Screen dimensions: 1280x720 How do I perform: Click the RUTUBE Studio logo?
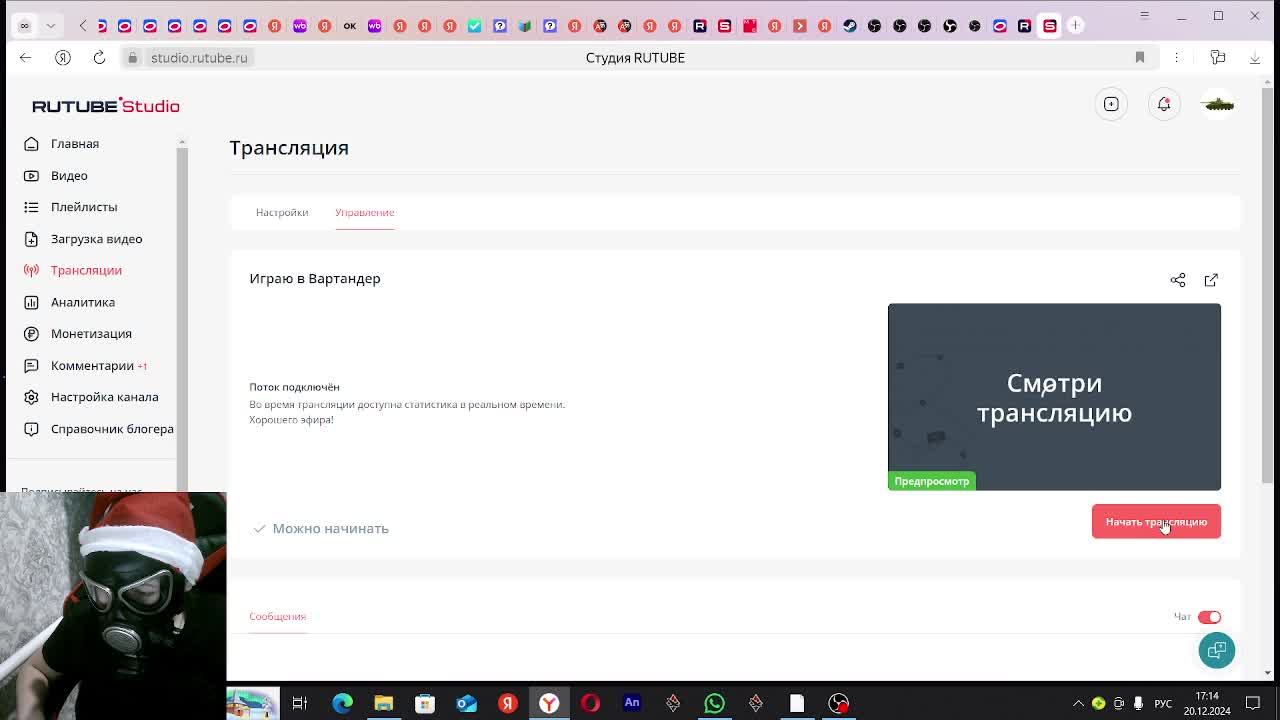(105, 105)
